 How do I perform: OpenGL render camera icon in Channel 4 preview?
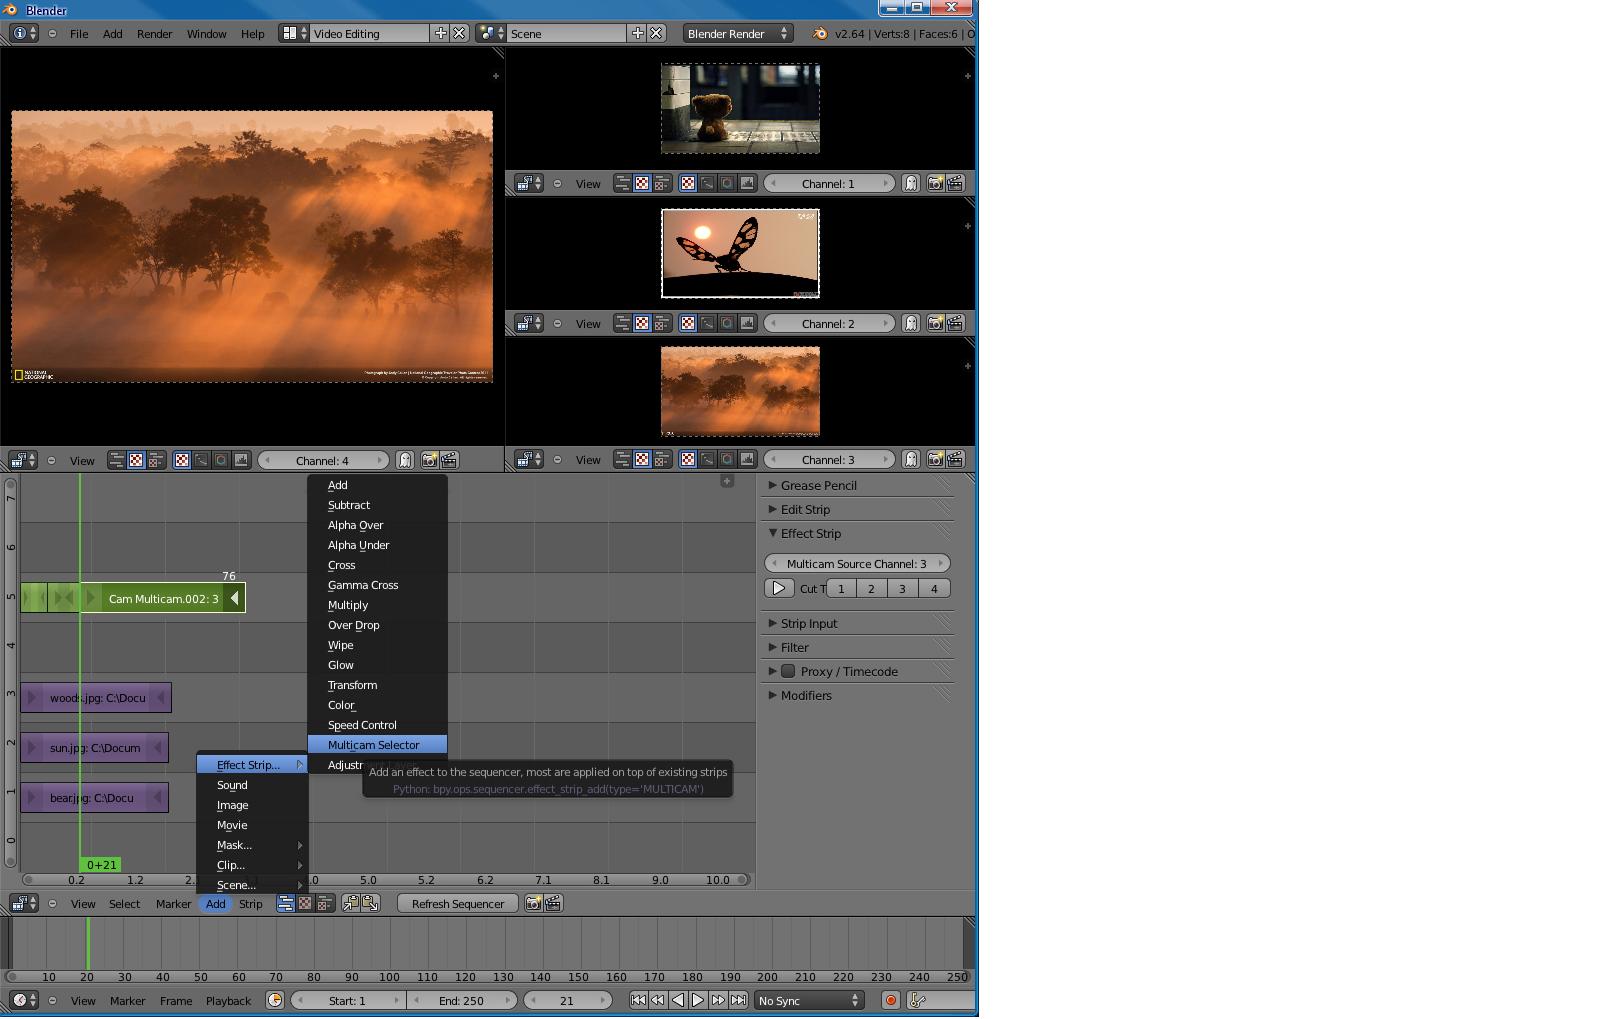[429, 460]
